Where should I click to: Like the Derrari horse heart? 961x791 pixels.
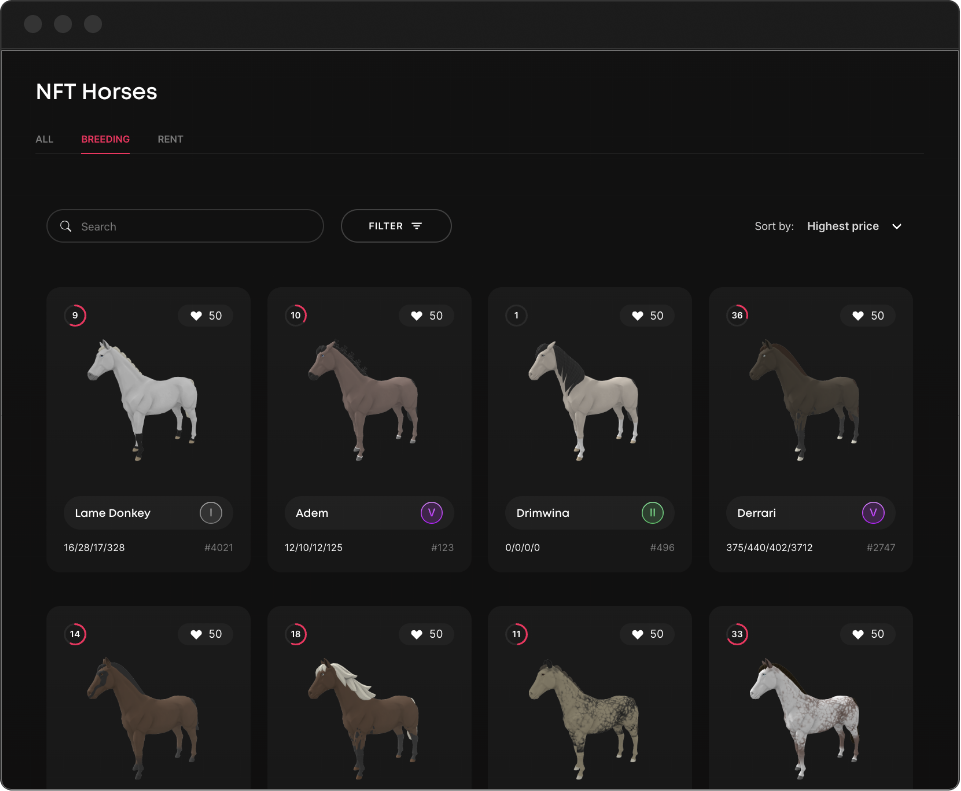[x=858, y=316]
